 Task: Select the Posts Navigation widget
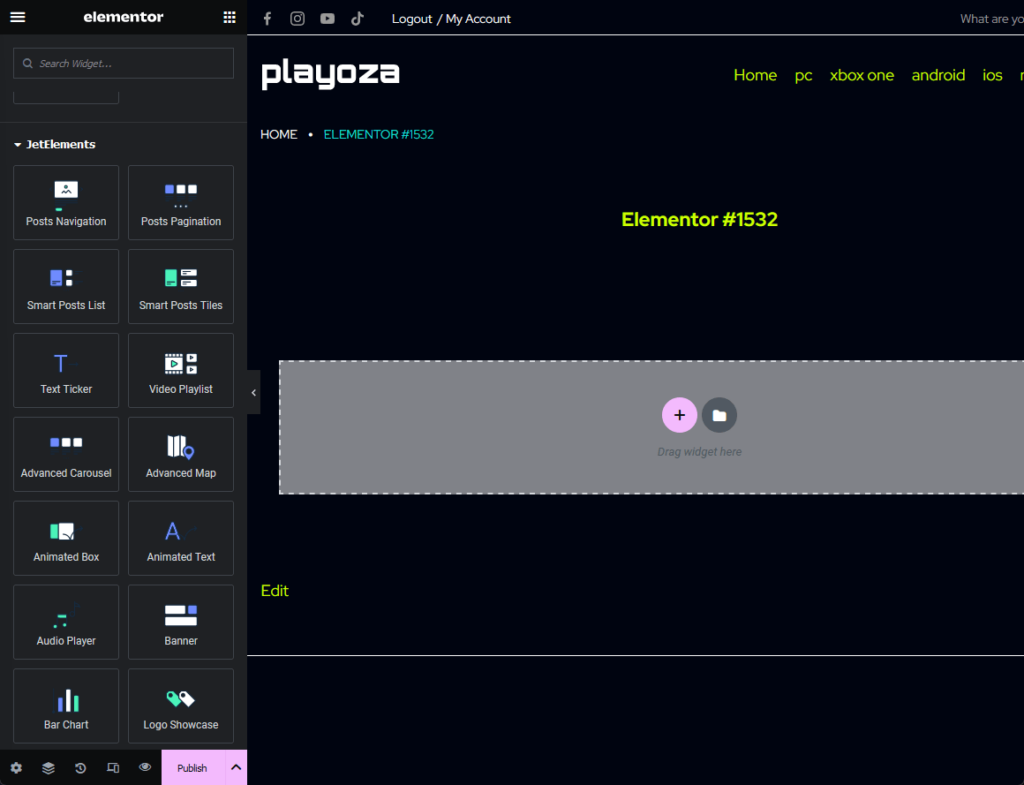[66, 202]
